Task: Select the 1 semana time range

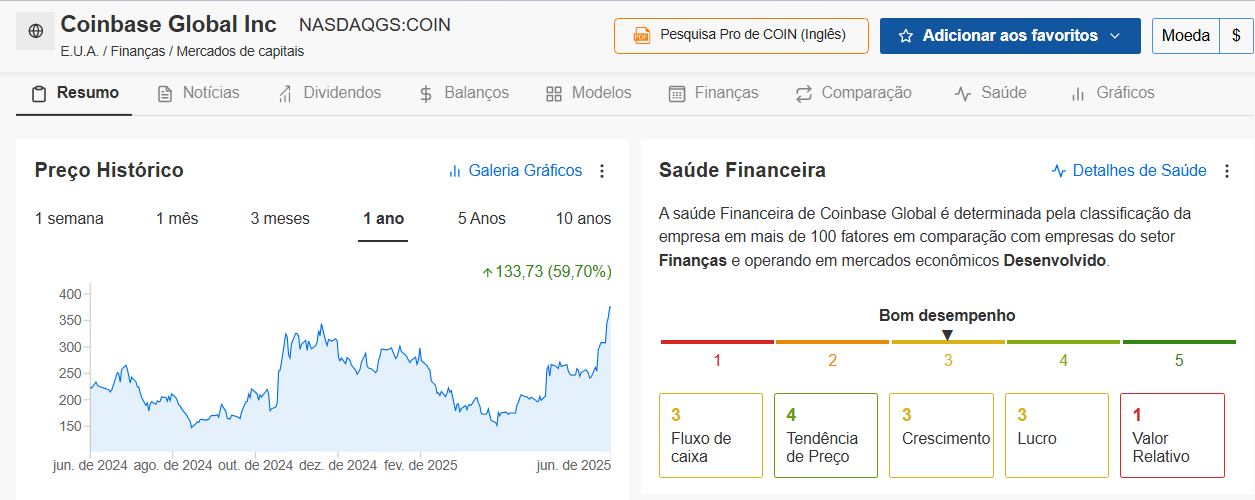Action: click(69, 218)
